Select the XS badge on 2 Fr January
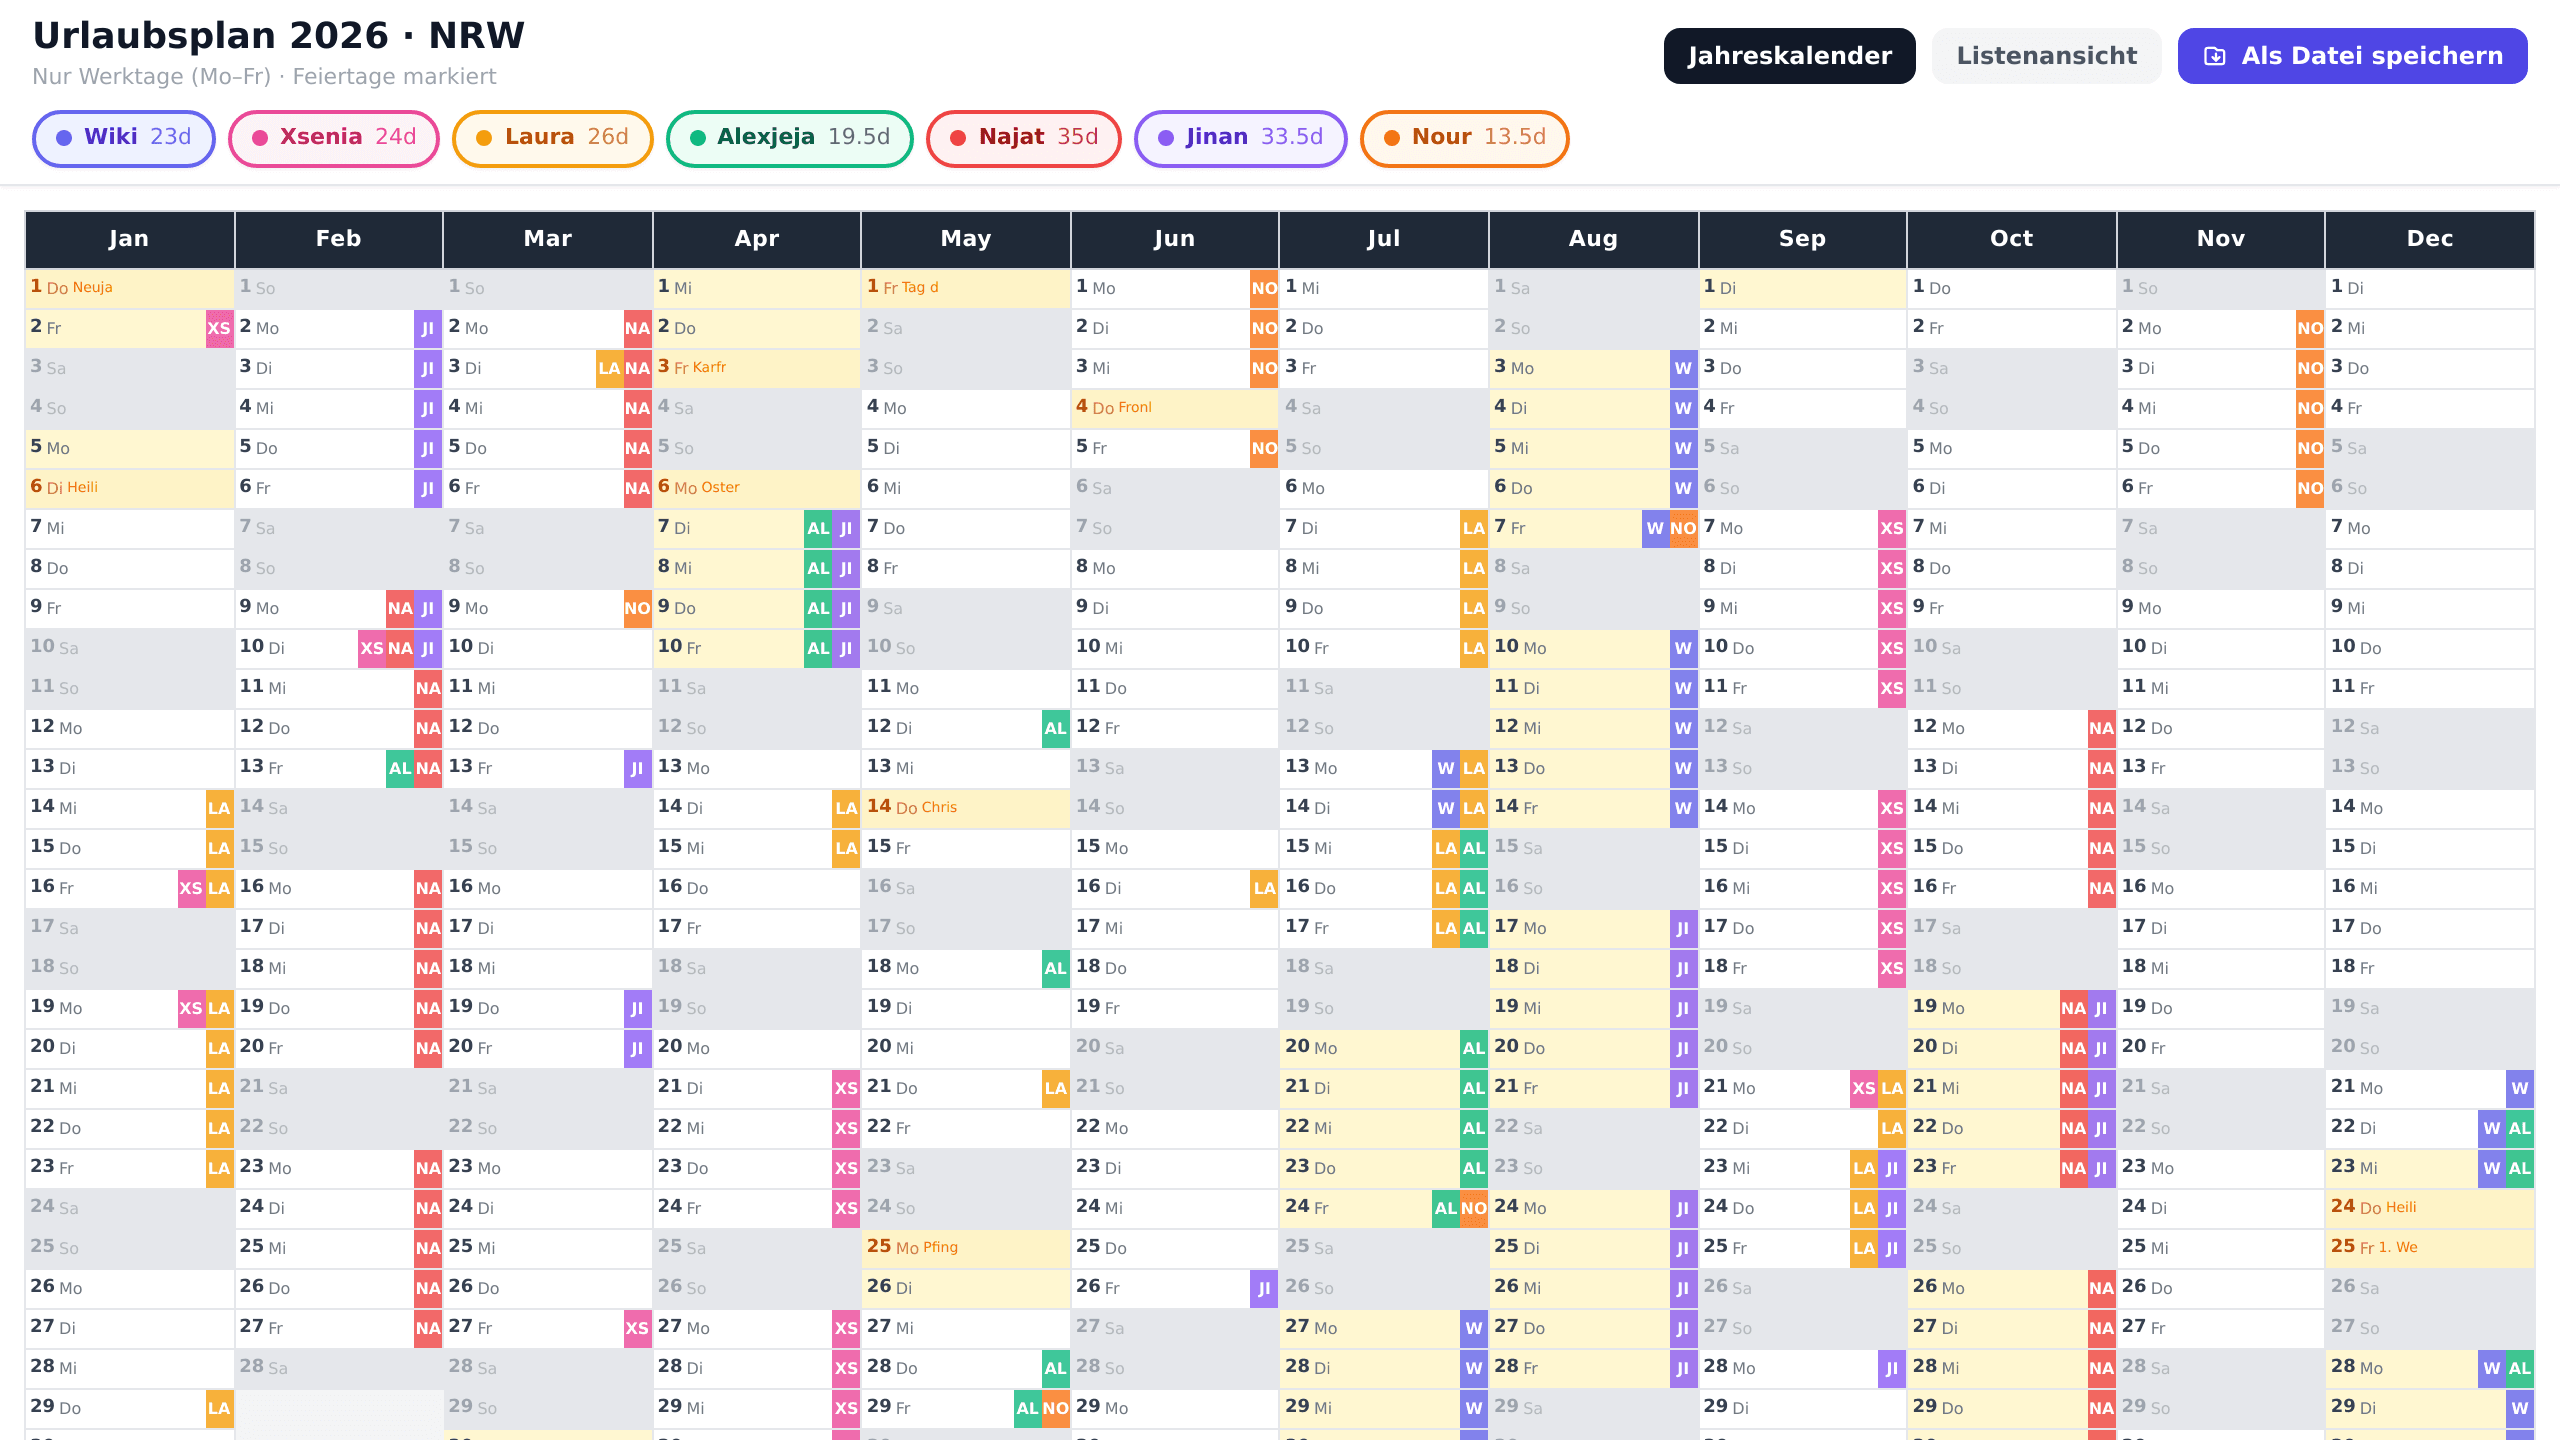Viewport: 2560px width, 1440px height. [x=219, y=328]
